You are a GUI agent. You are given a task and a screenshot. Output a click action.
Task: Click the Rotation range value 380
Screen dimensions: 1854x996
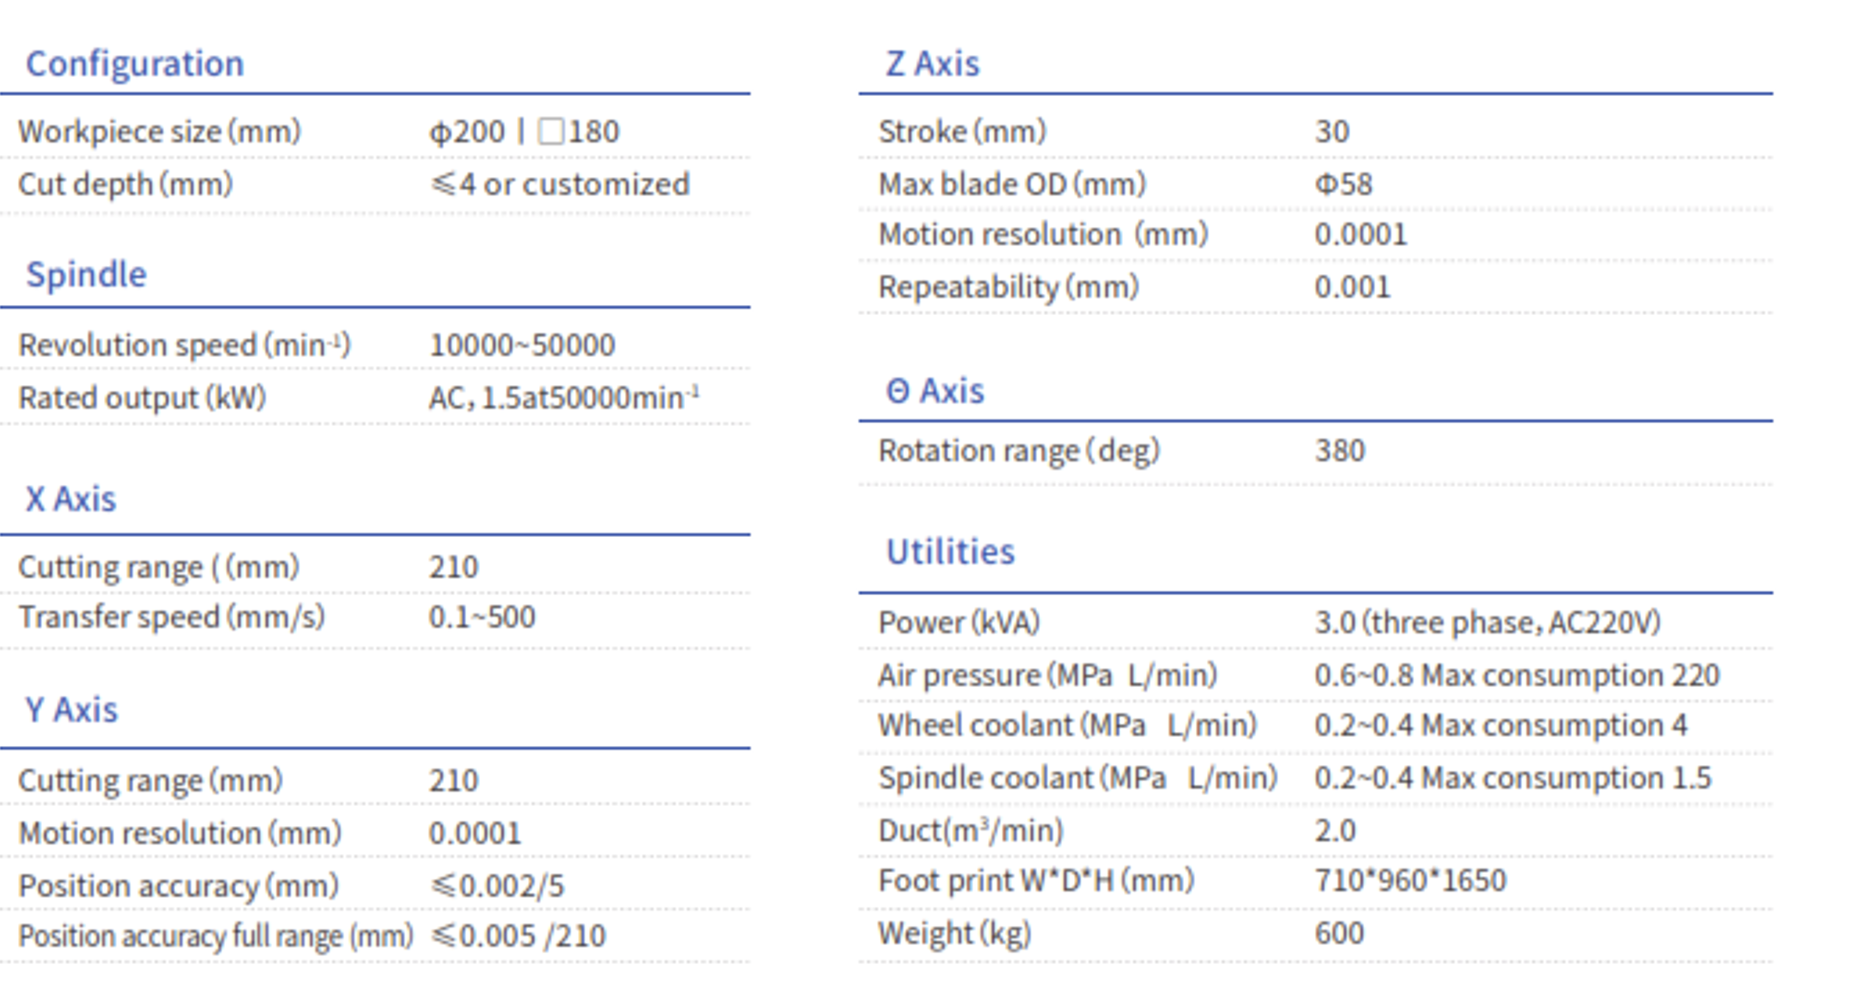(x=1340, y=451)
